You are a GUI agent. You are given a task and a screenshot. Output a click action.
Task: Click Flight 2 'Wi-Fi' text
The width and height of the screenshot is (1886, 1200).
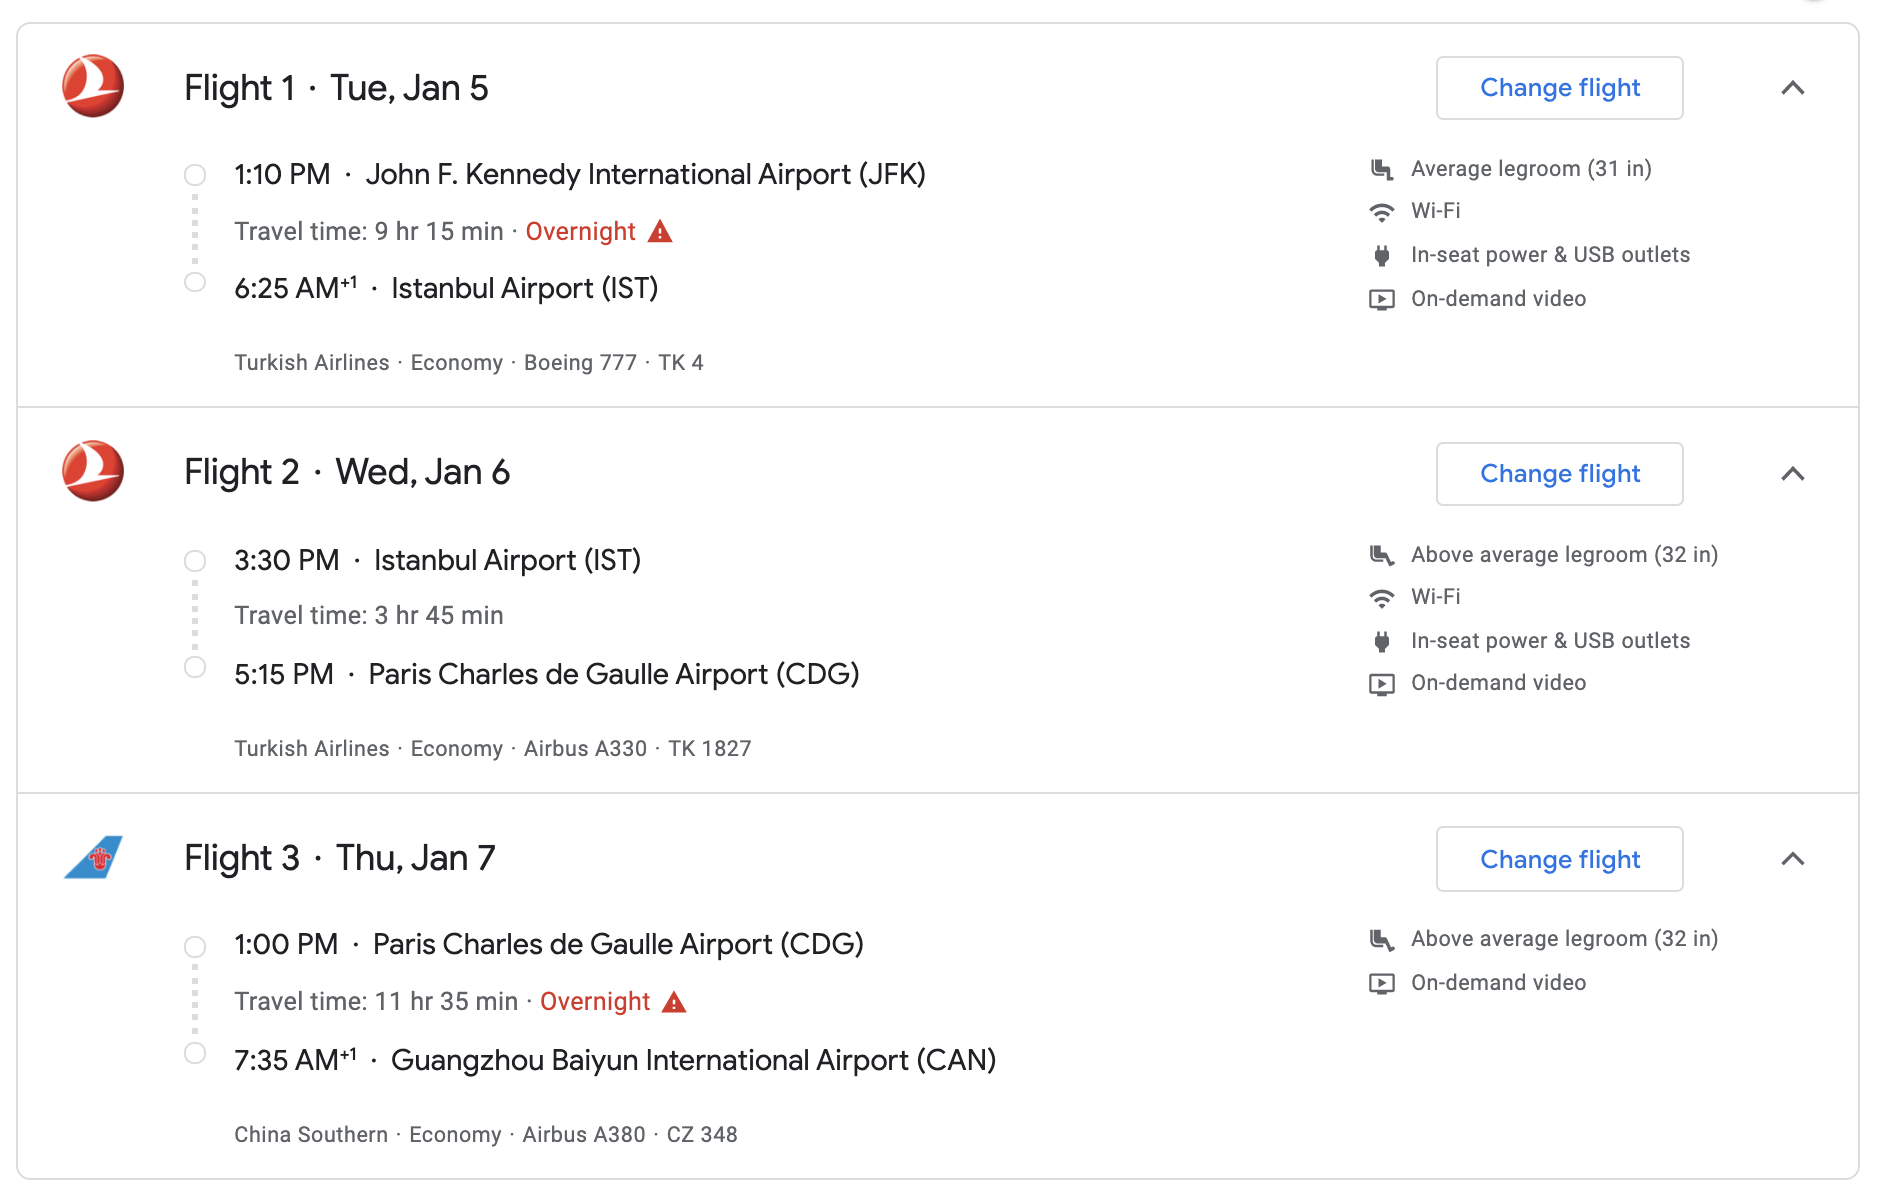[1436, 597]
